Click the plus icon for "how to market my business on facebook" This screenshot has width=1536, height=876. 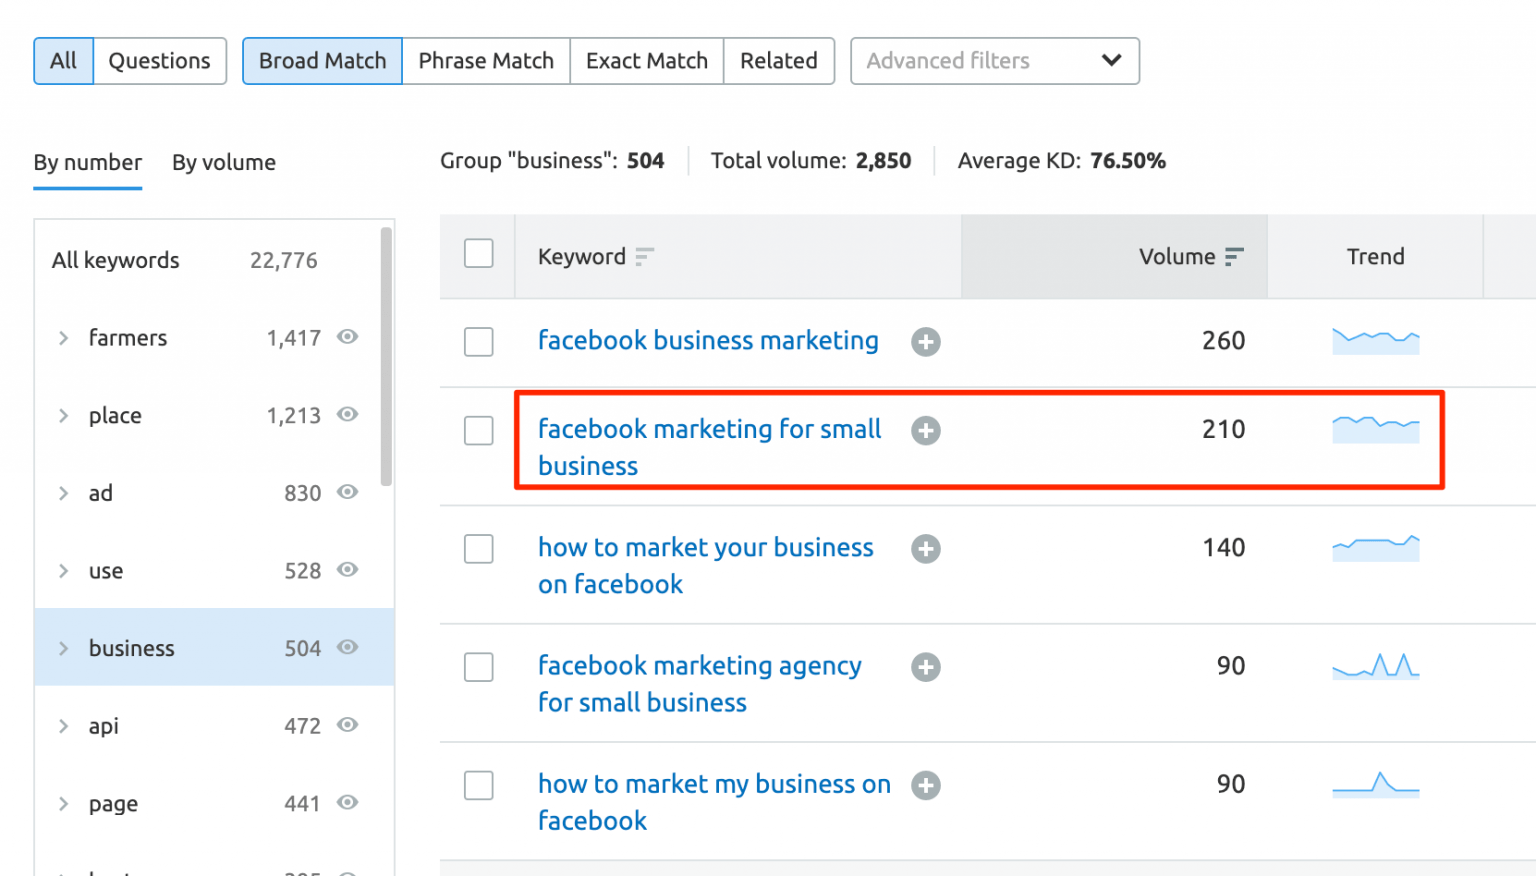point(925,785)
